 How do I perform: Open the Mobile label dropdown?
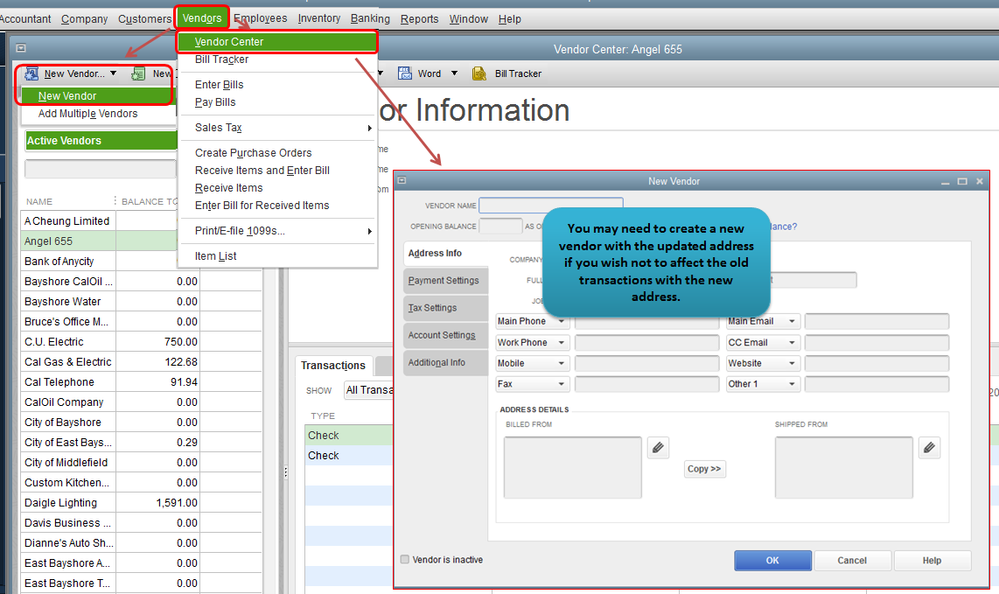point(561,363)
